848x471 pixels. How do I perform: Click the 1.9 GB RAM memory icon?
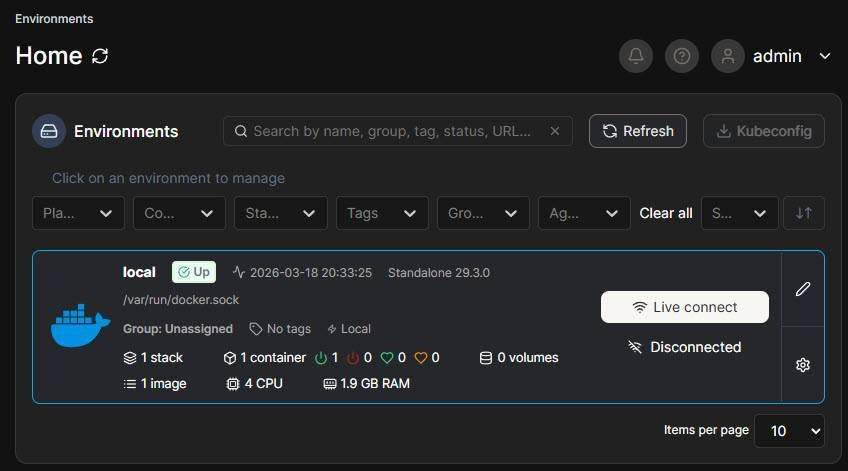click(x=330, y=384)
